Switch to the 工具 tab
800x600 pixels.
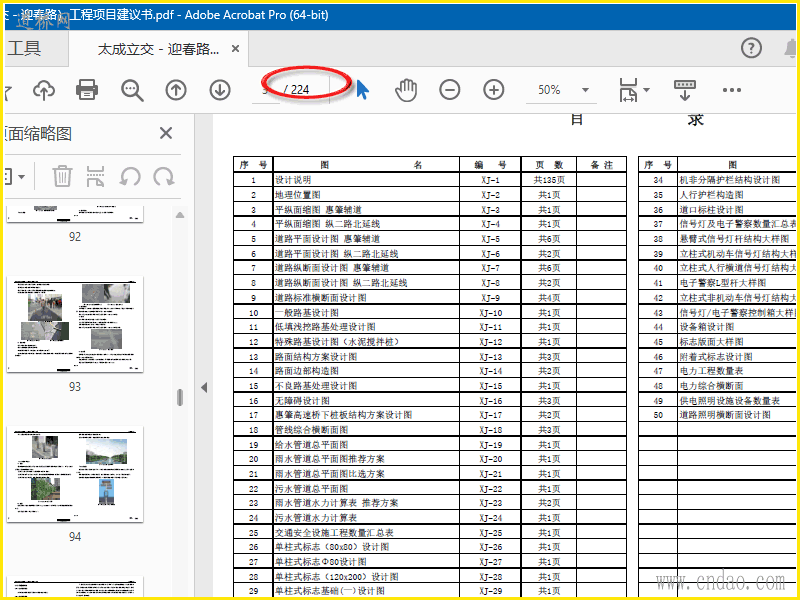[x=24, y=48]
